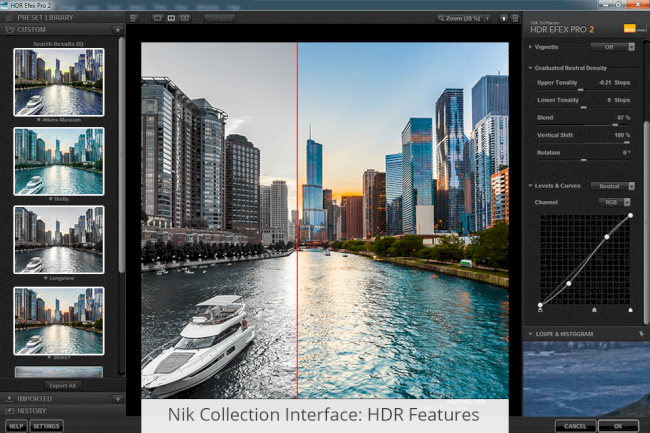
Task: Click the Search Results (6) label
Action: 58,44
